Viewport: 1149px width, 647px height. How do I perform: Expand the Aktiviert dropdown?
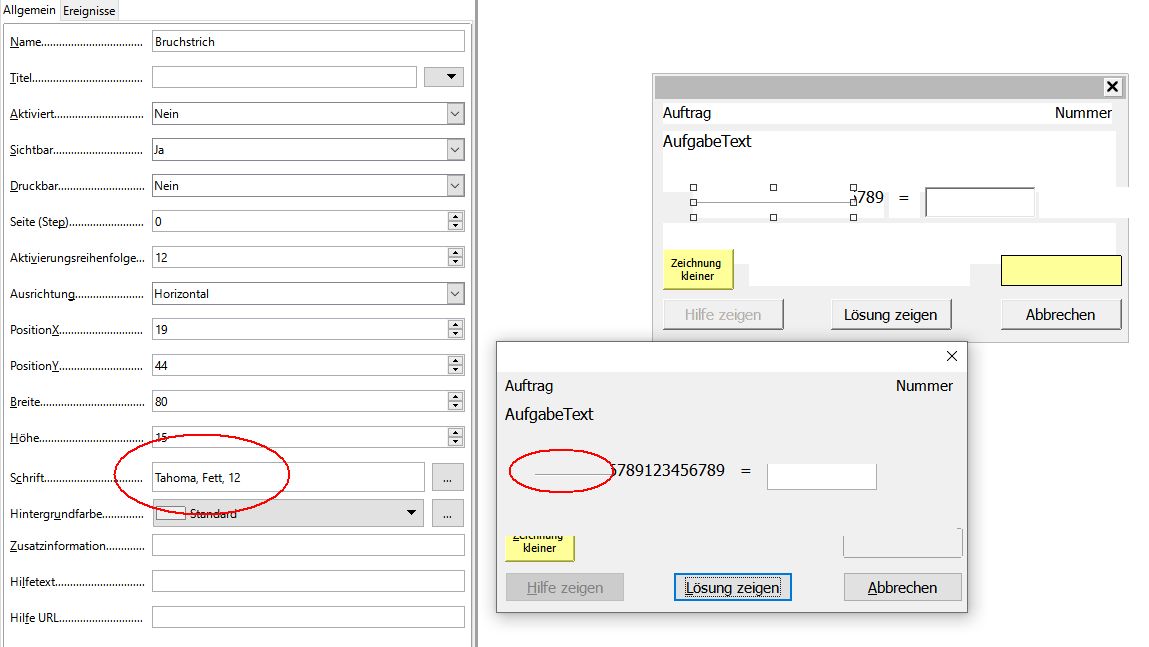(x=455, y=114)
